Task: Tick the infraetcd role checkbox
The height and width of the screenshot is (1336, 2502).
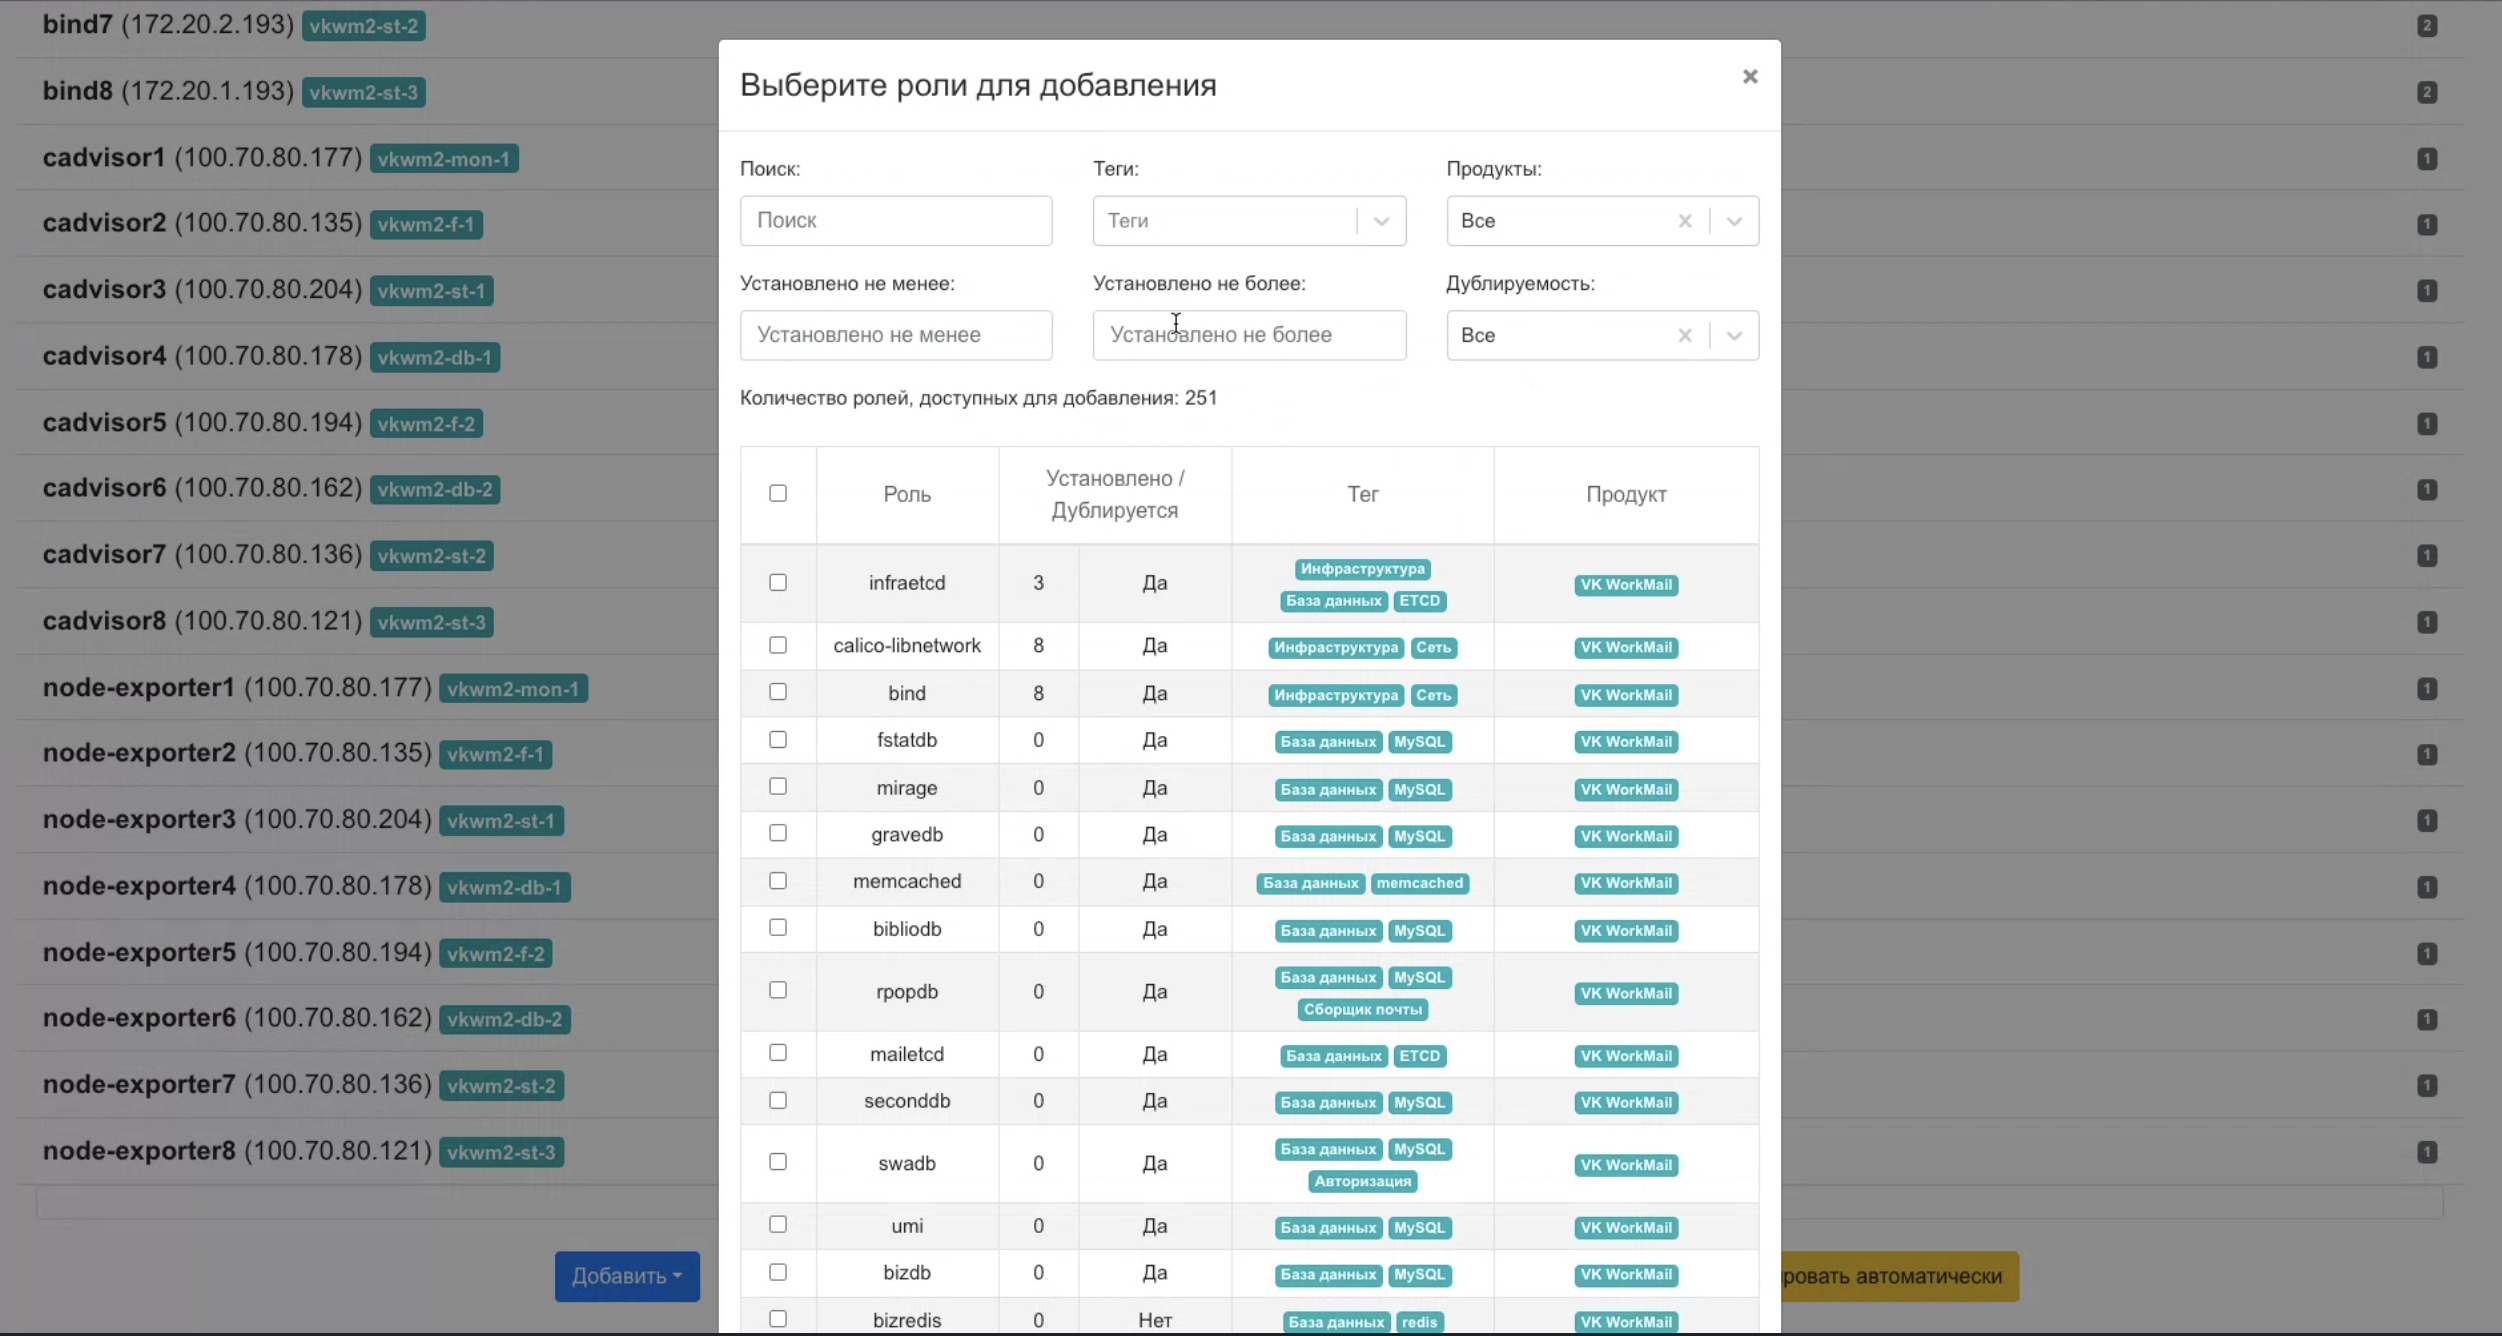Action: click(x=778, y=582)
